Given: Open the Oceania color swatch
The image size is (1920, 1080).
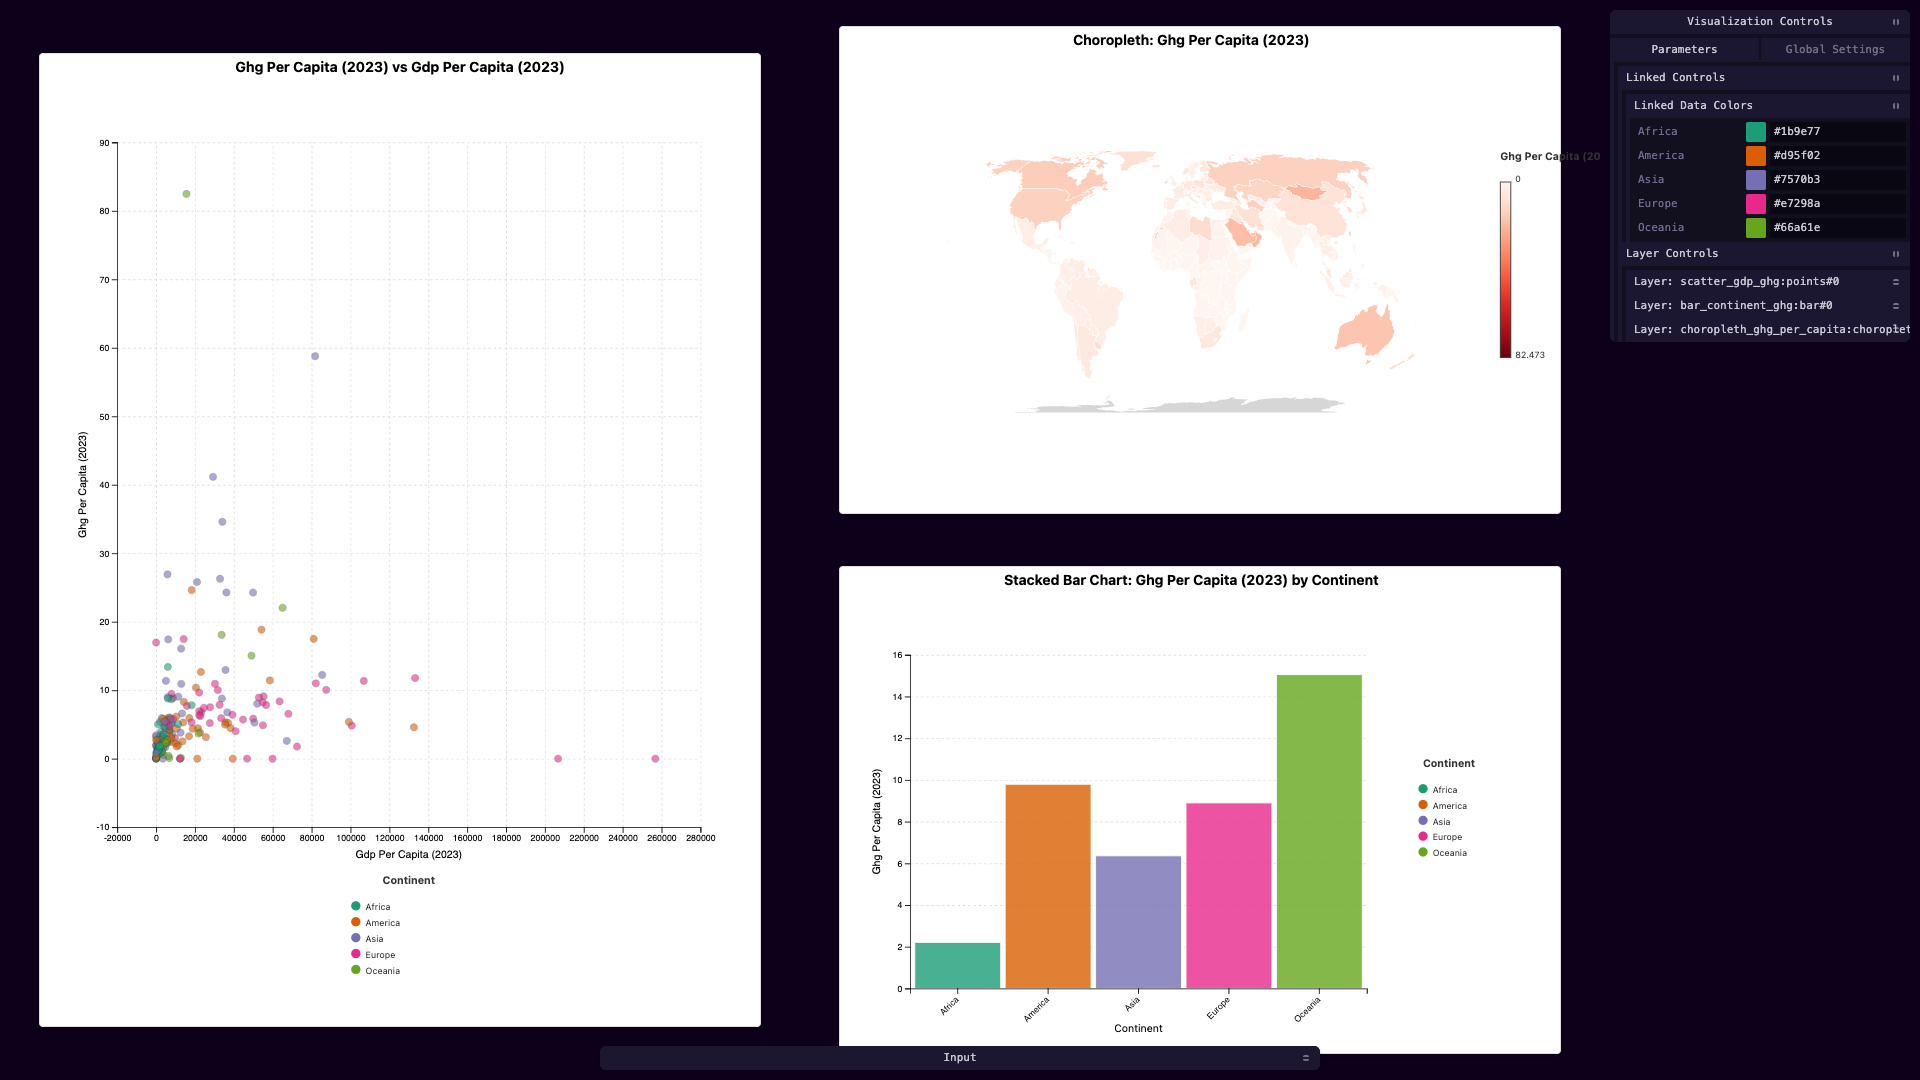Looking at the screenshot, I should click(x=1756, y=228).
